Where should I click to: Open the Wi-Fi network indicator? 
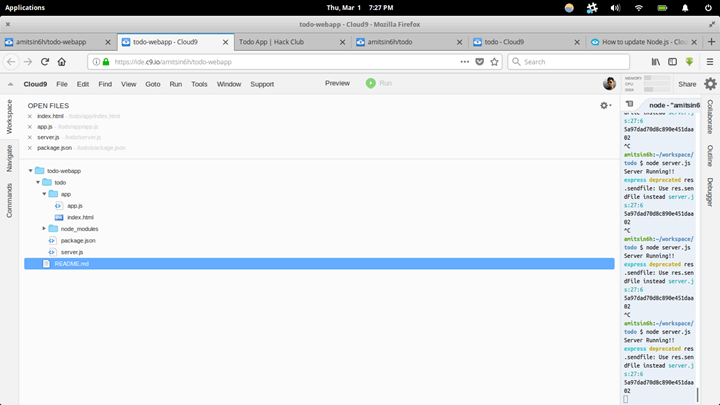(x=639, y=8)
